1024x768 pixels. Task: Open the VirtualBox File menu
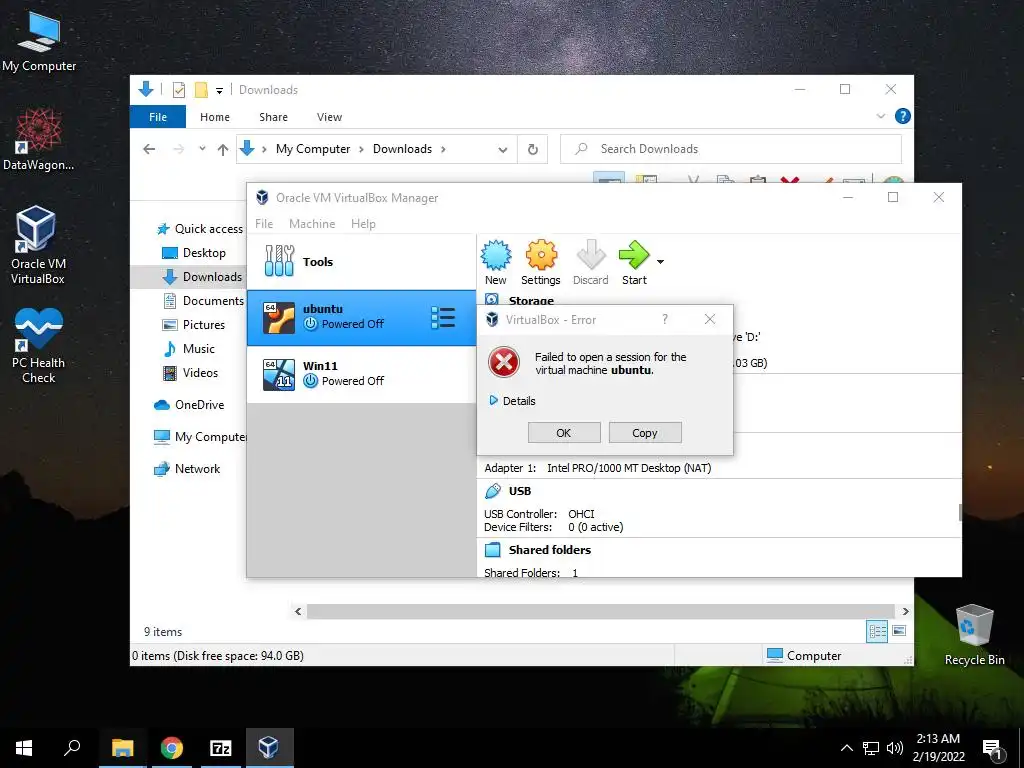click(x=264, y=224)
